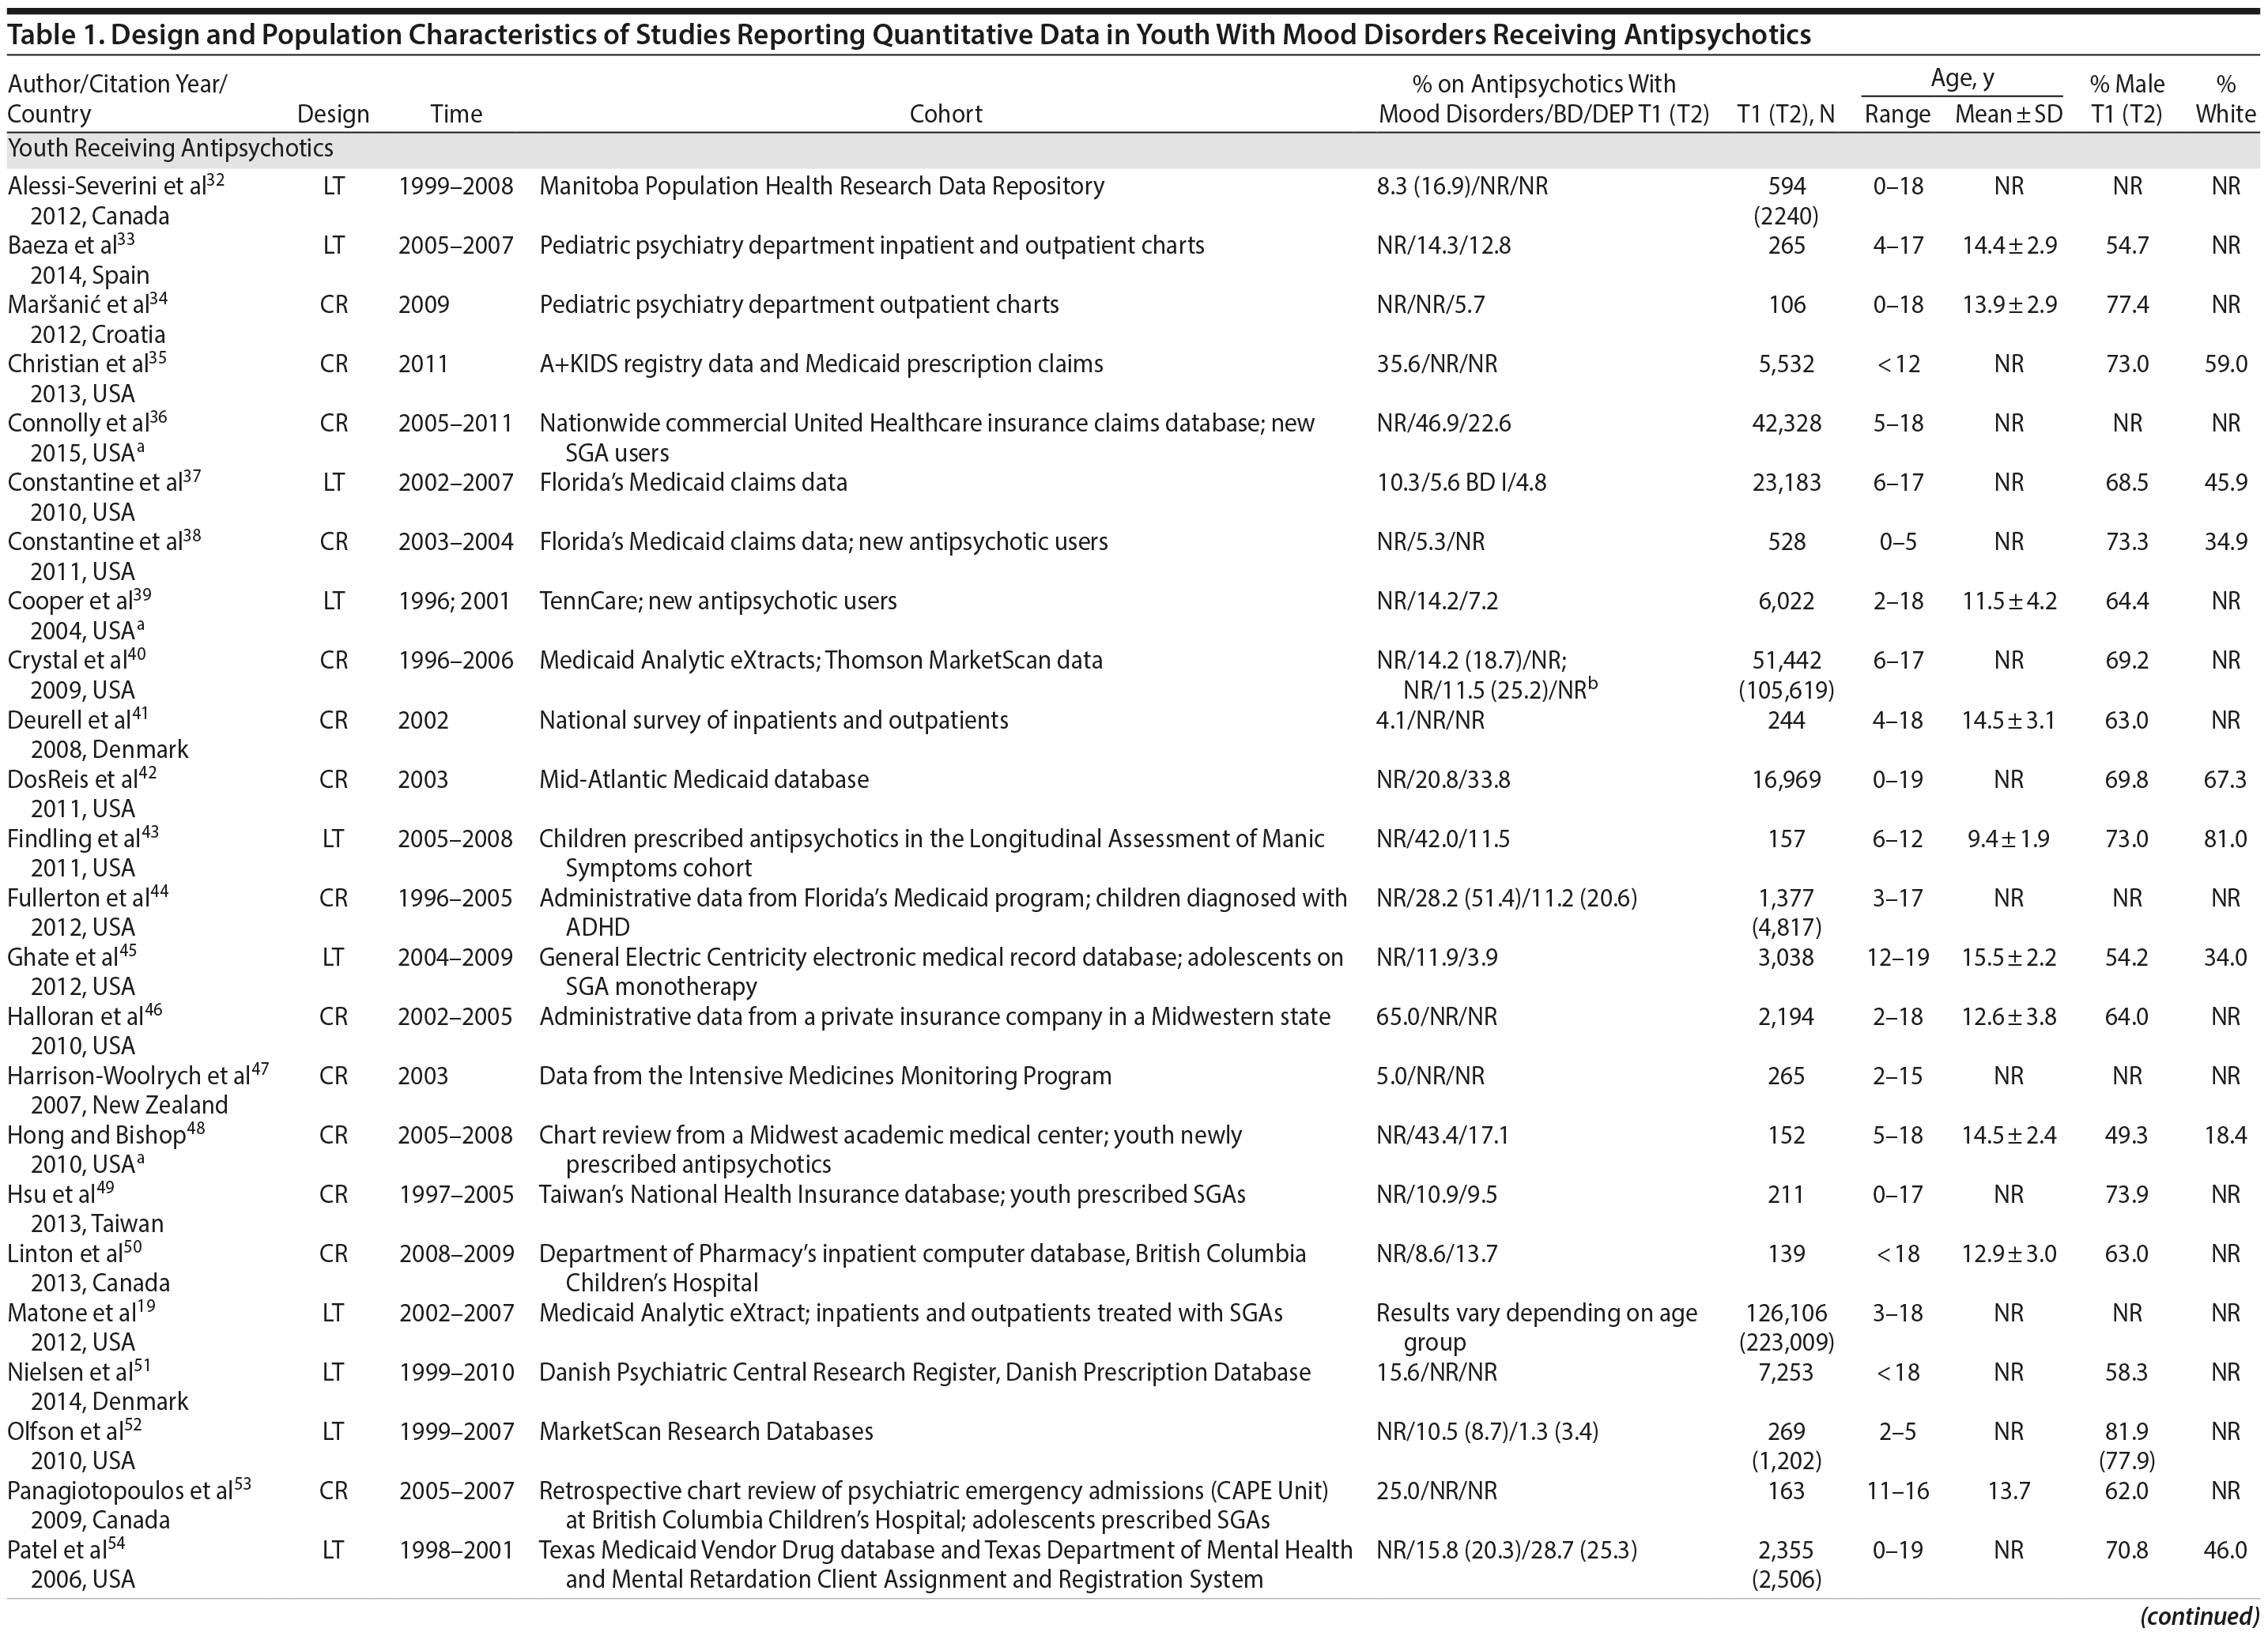Click the Age range column header

click(1896, 114)
